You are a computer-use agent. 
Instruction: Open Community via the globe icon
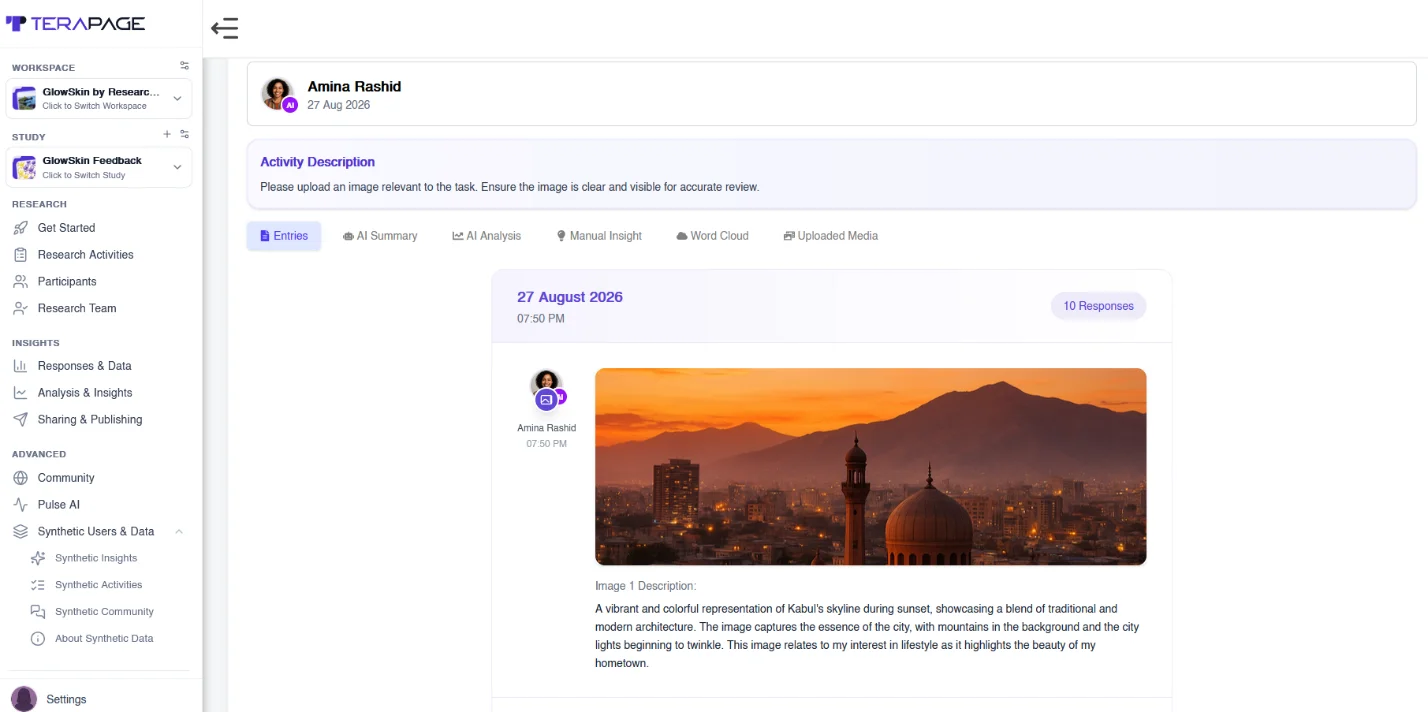(20, 478)
